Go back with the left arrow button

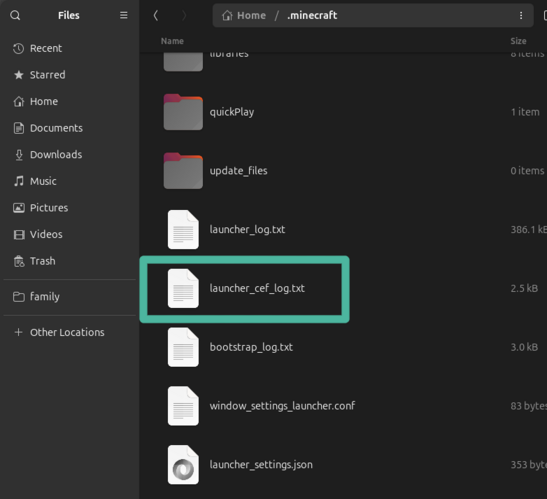(x=156, y=15)
